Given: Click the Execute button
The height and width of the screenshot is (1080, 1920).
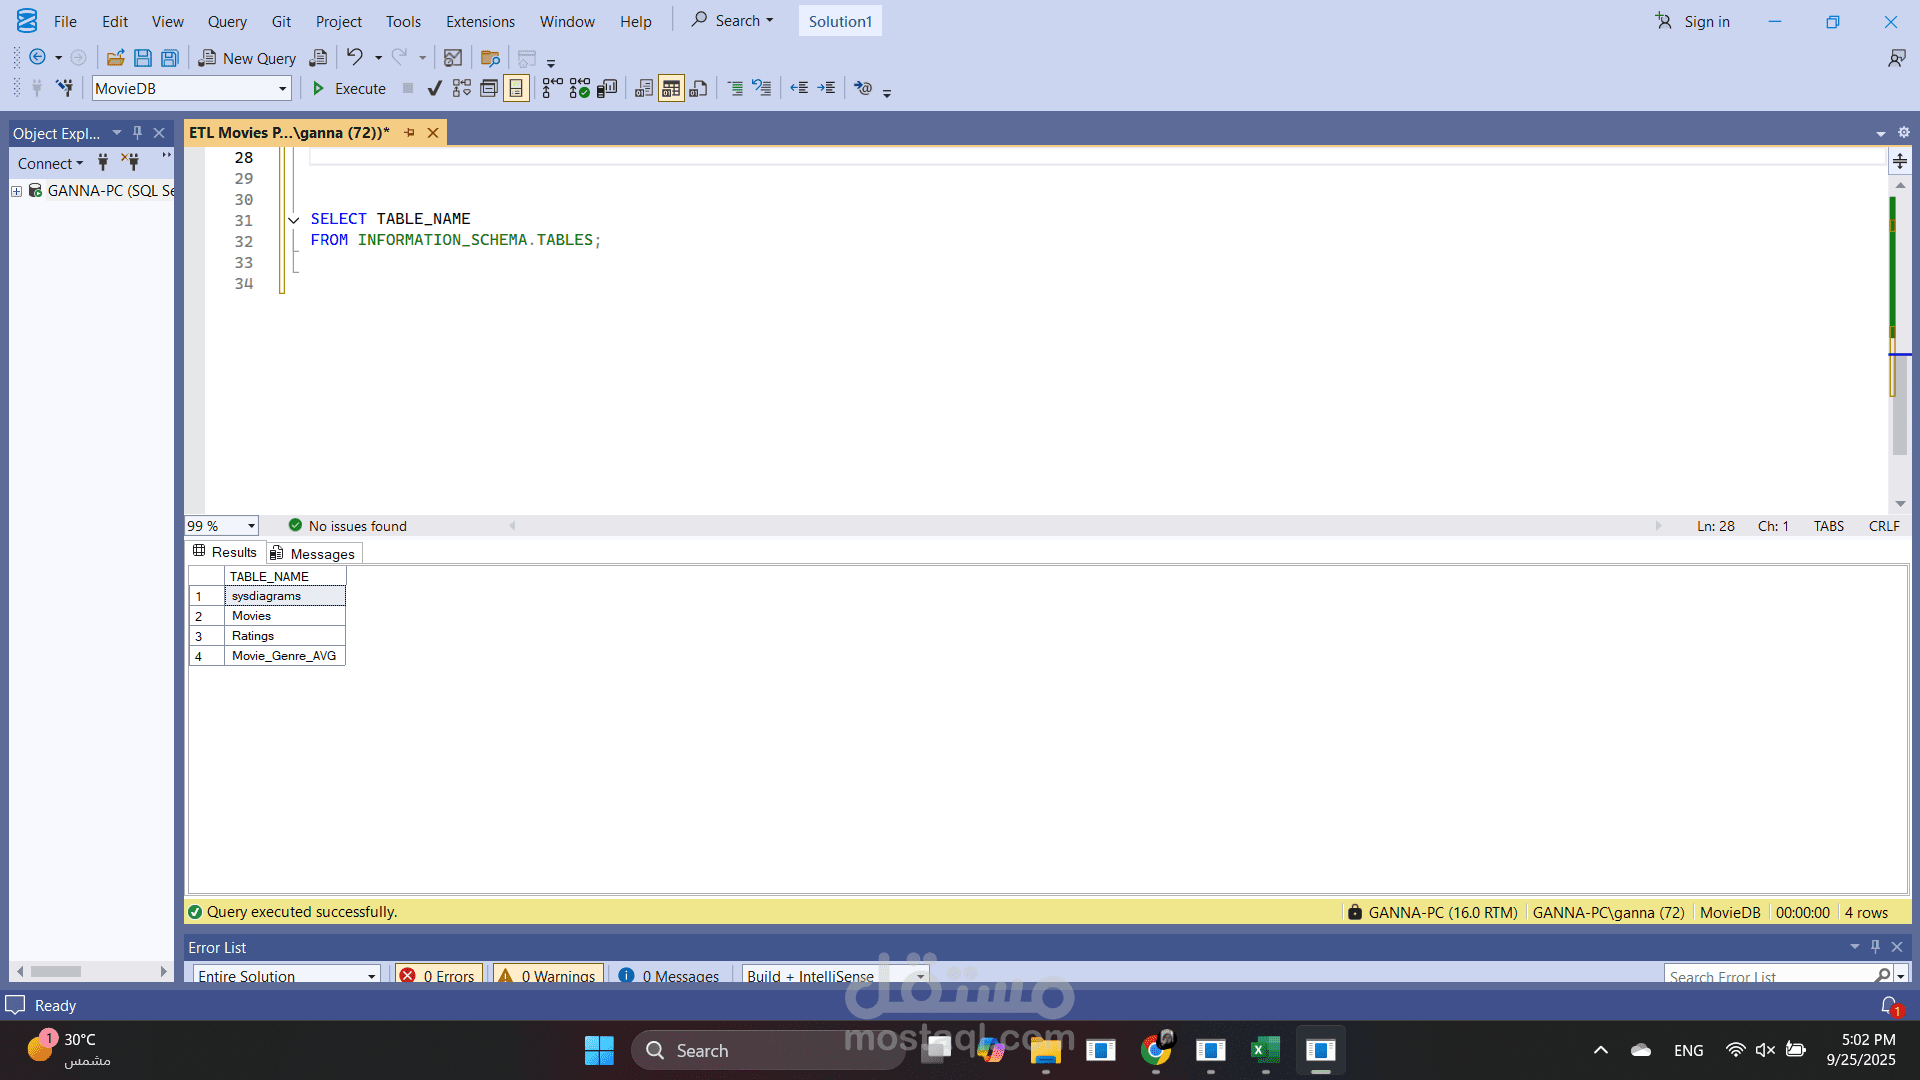Looking at the screenshot, I should click(349, 88).
